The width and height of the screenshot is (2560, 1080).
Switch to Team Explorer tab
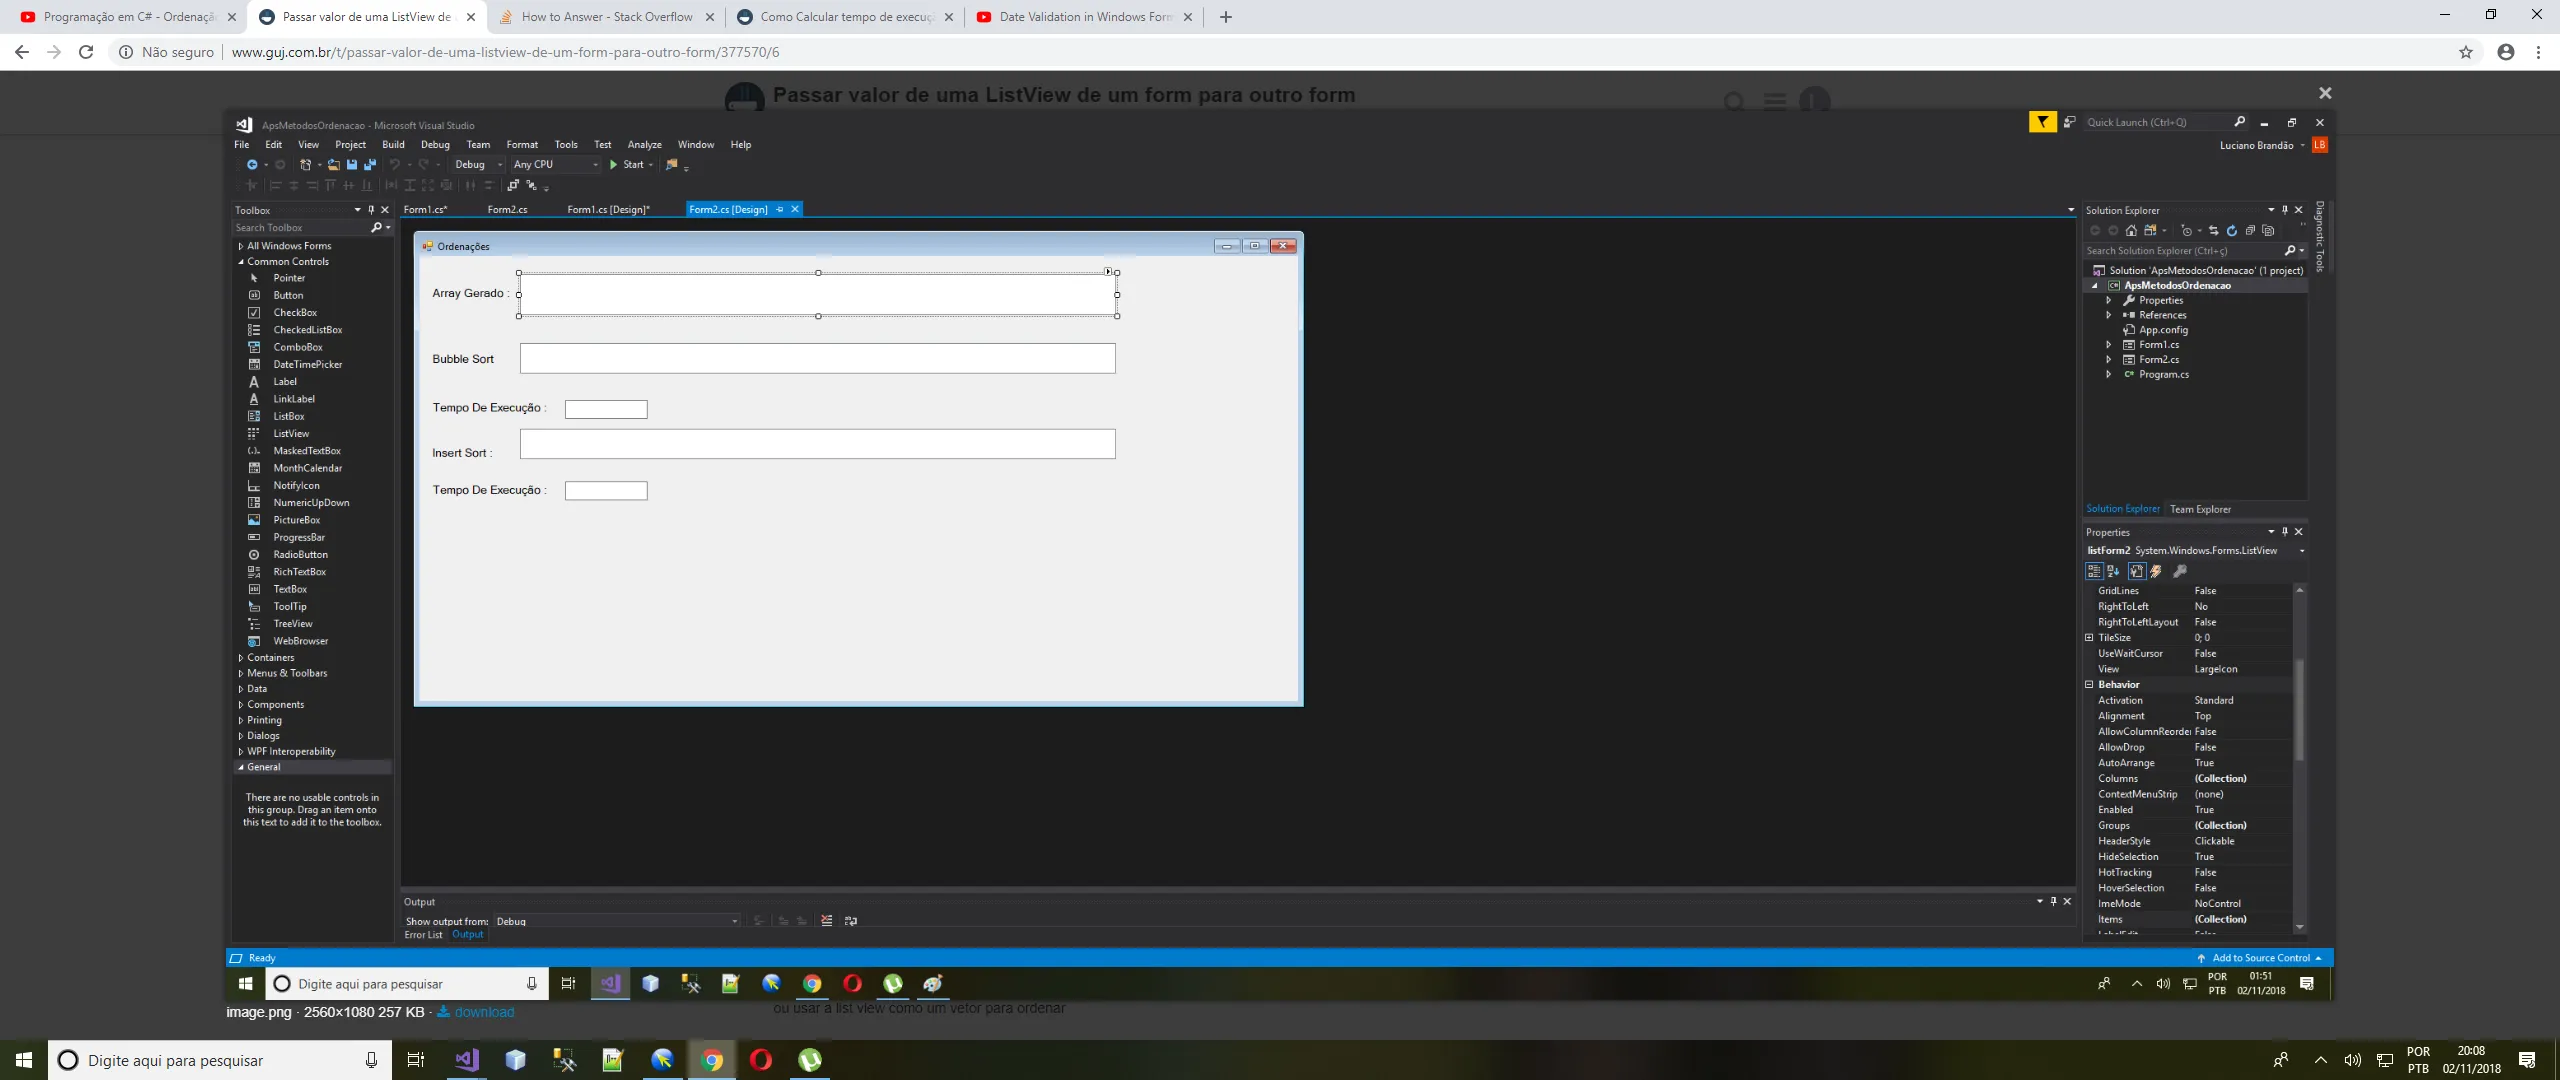(x=2200, y=509)
